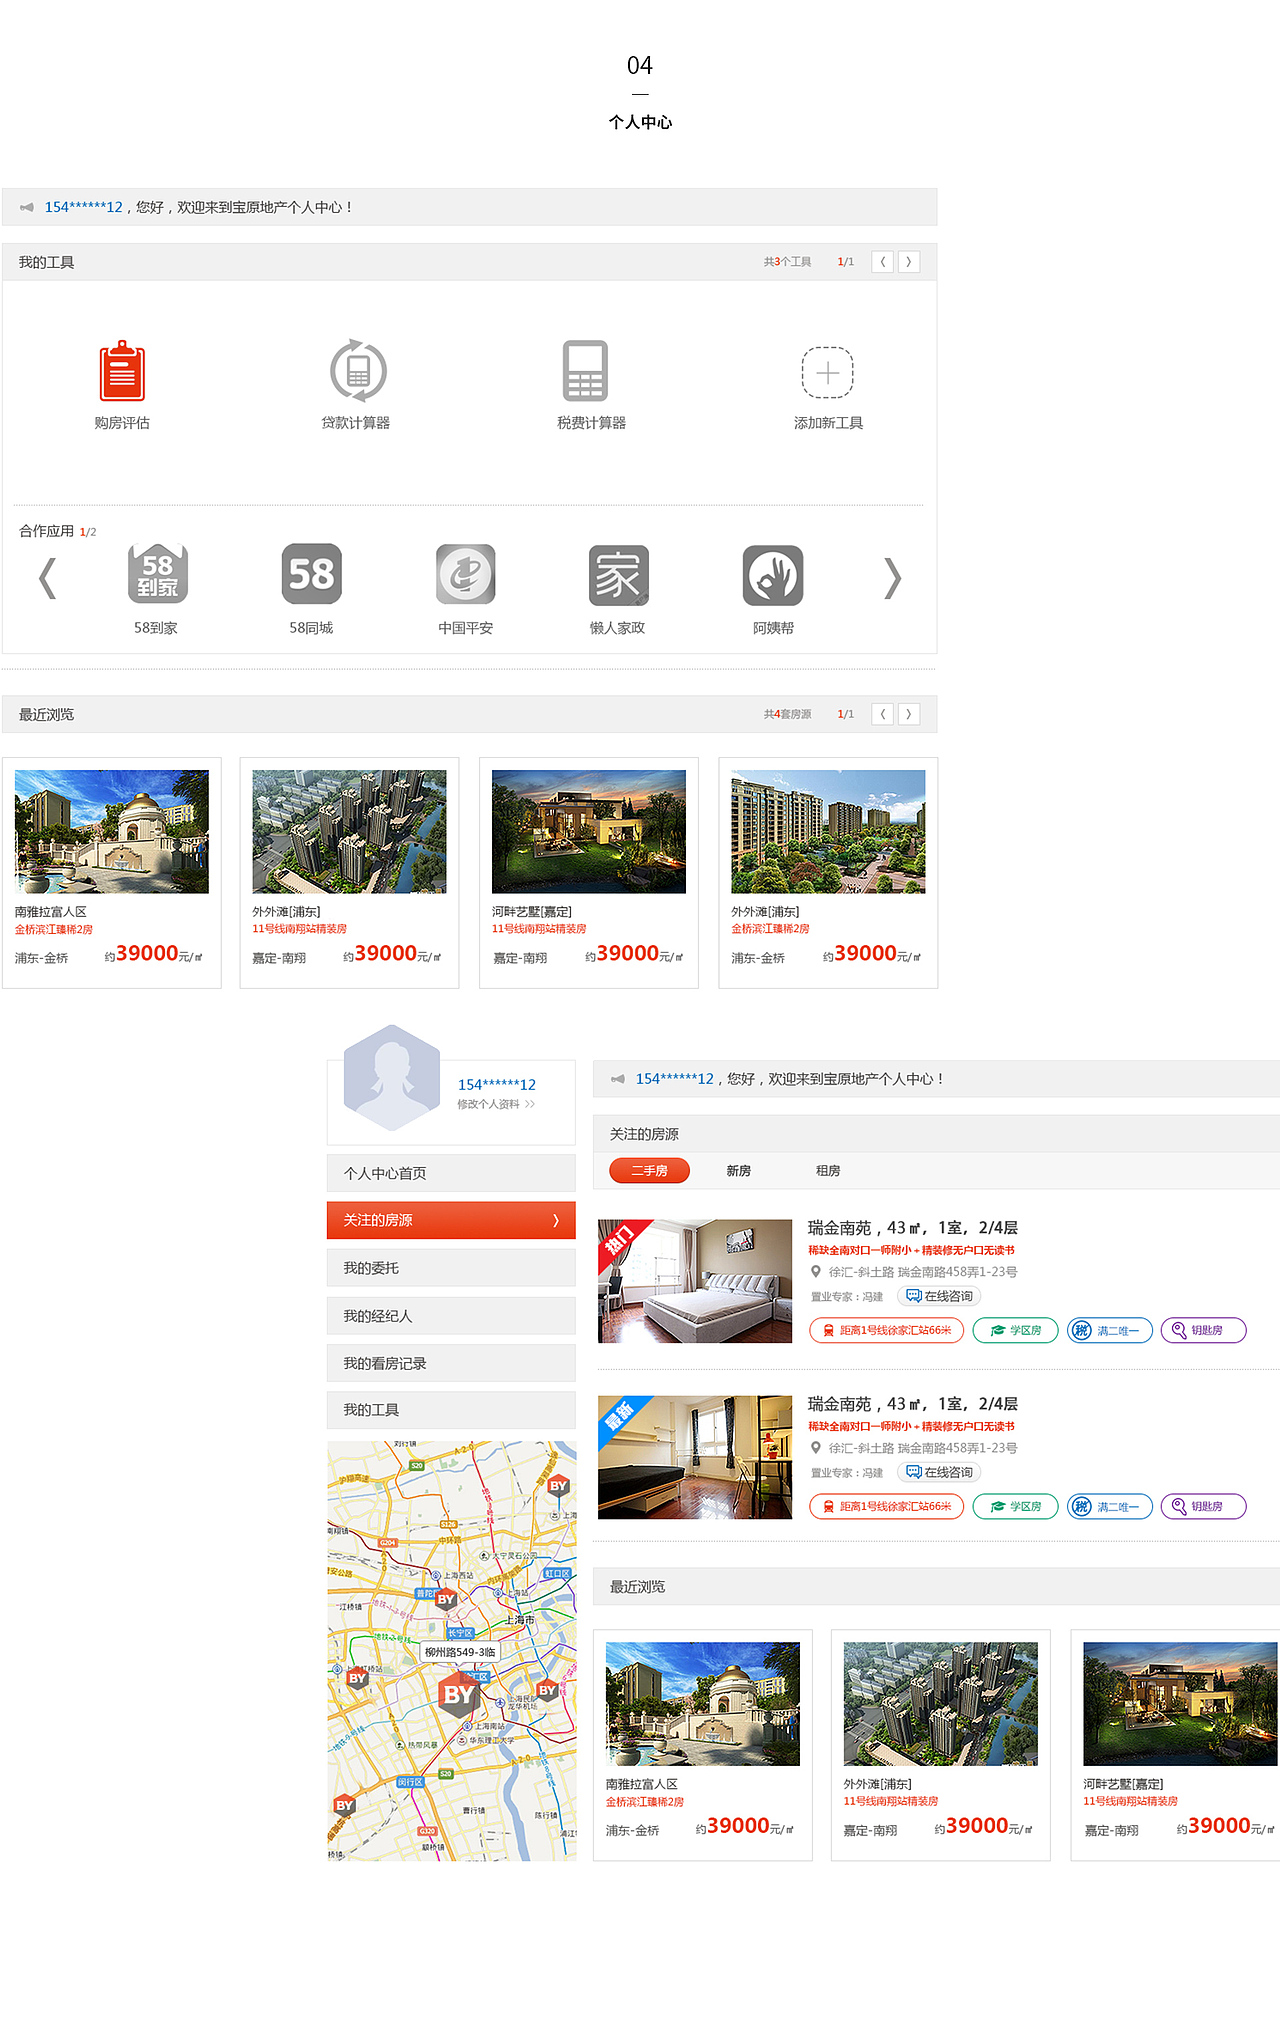Viewport: 1280px width, 2019px height.
Task: Expand 修改个人资料 link under the username
Action: 496,1104
